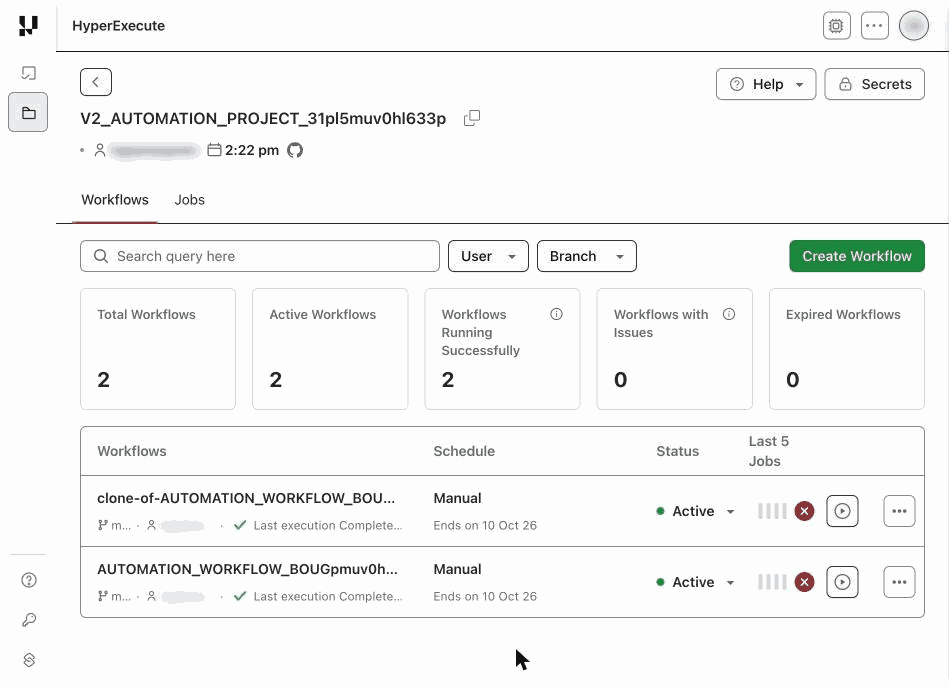Viewport: 949px width, 687px height.
Task: Click branch icon in AUTOMATION_WORKFLOW_BOUGpmuv0h row
Action: 102,596
